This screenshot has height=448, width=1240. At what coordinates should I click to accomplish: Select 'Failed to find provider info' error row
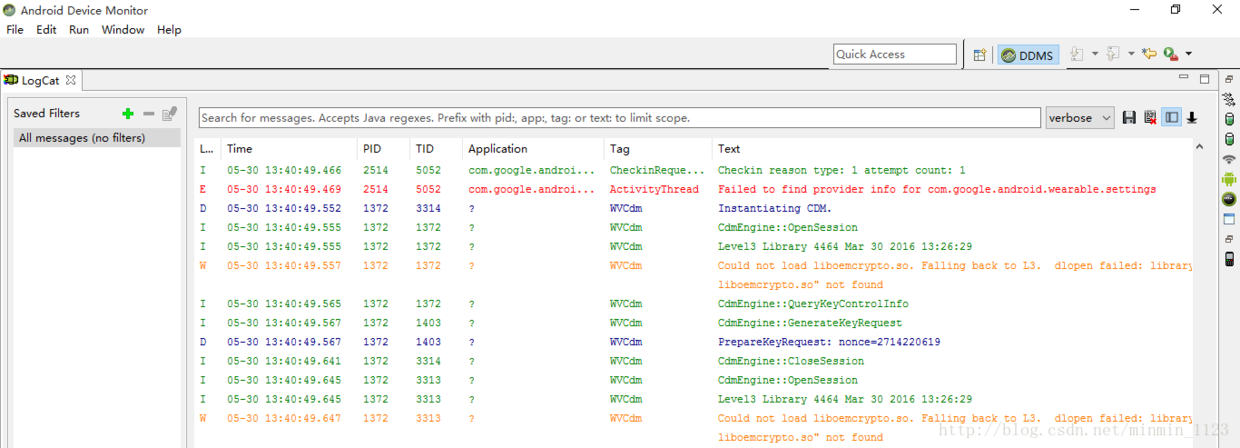click(694, 189)
